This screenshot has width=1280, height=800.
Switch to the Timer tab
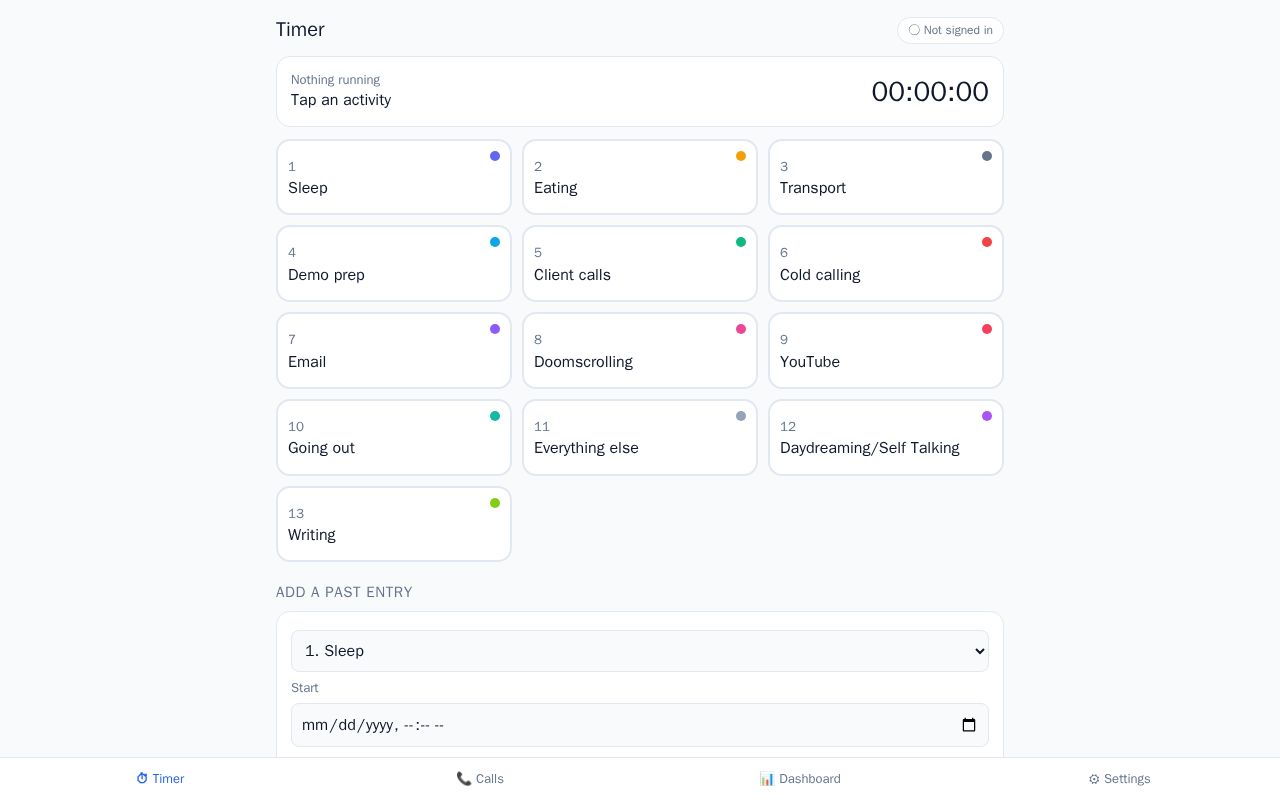[160, 779]
